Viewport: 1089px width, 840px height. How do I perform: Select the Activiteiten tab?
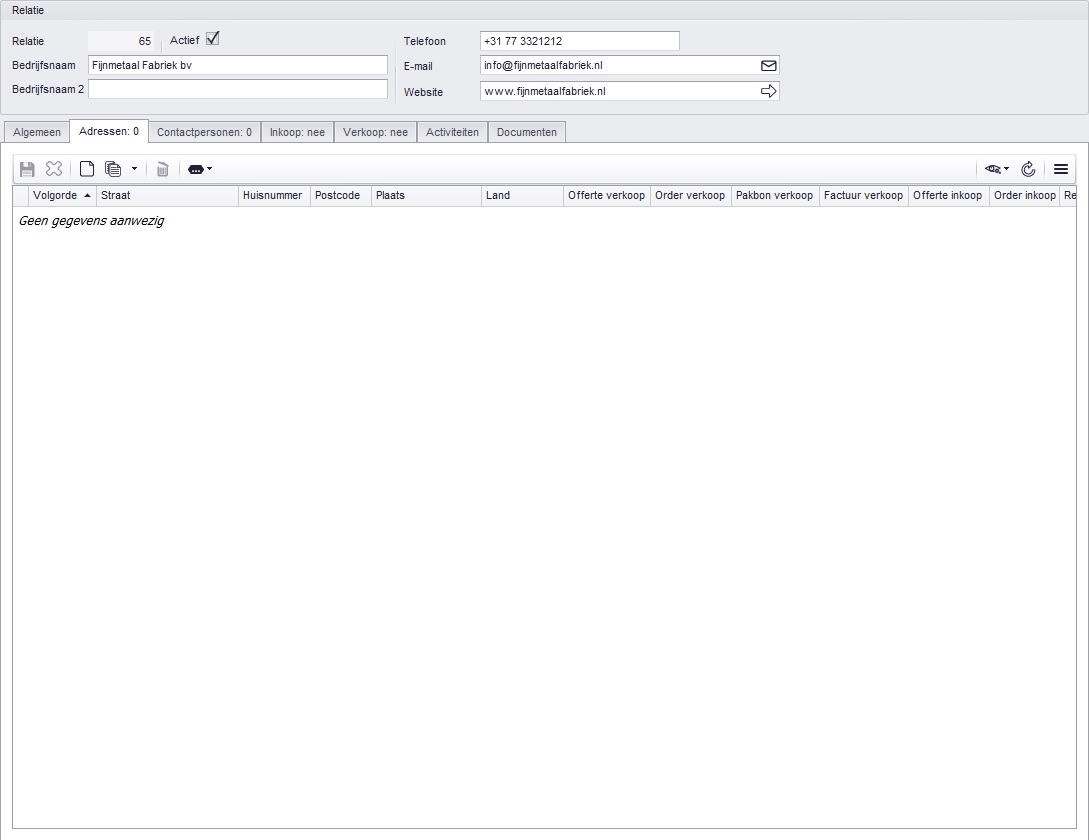coord(452,132)
